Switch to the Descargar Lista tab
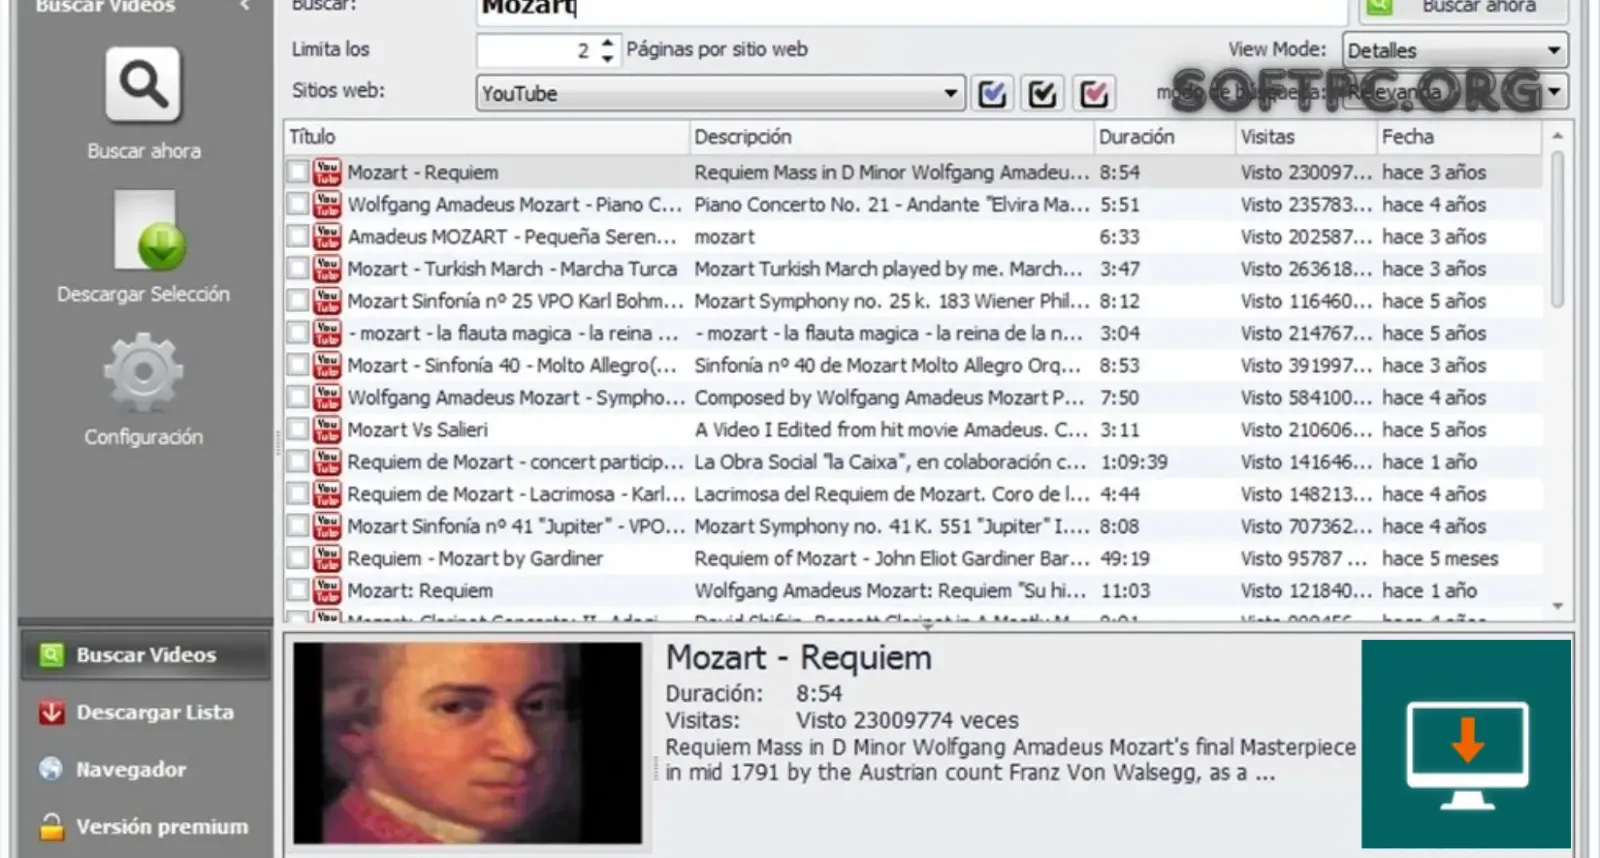The image size is (1600, 858). pos(145,712)
